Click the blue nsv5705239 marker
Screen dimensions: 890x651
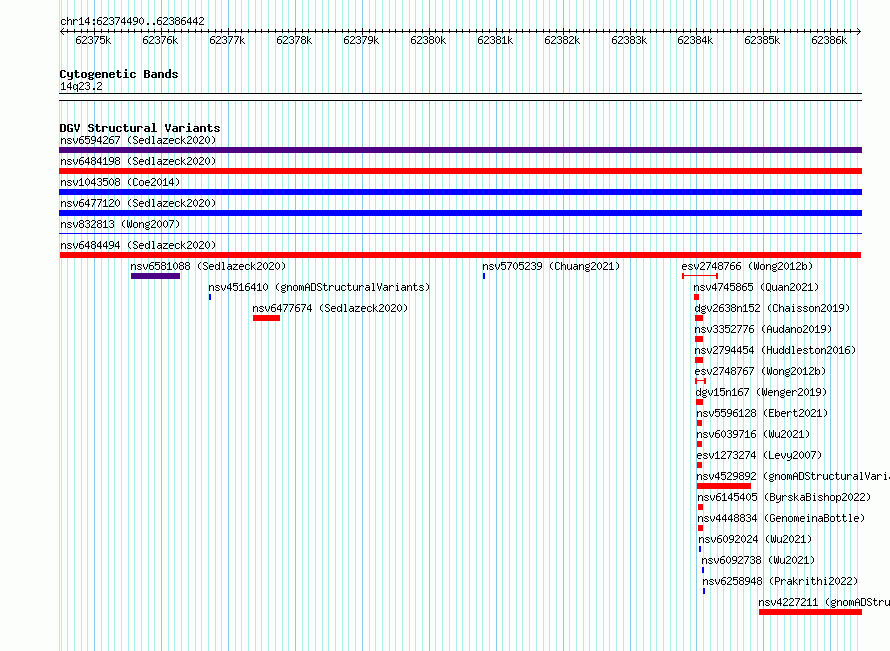coord(484,276)
